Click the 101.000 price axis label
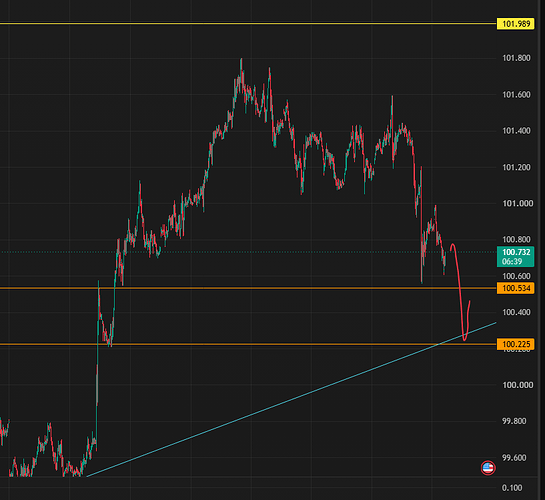545x500 pixels. pyautogui.click(x=517, y=203)
